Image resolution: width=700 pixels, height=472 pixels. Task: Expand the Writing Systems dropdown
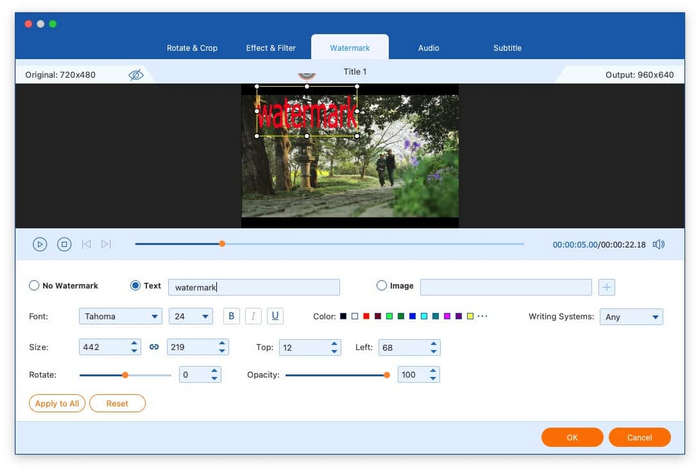click(630, 317)
